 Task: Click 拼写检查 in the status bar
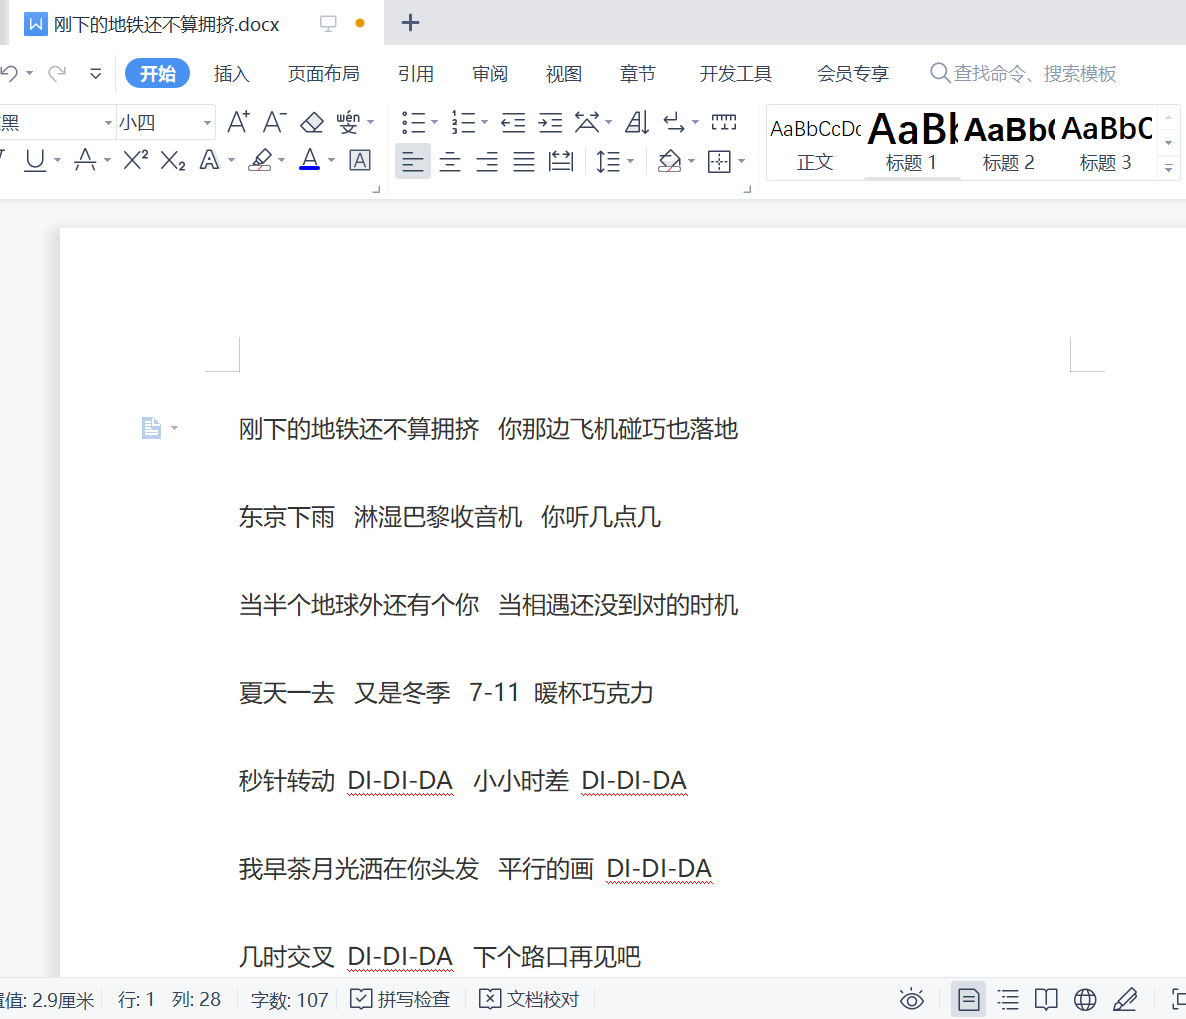(x=400, y=999)
